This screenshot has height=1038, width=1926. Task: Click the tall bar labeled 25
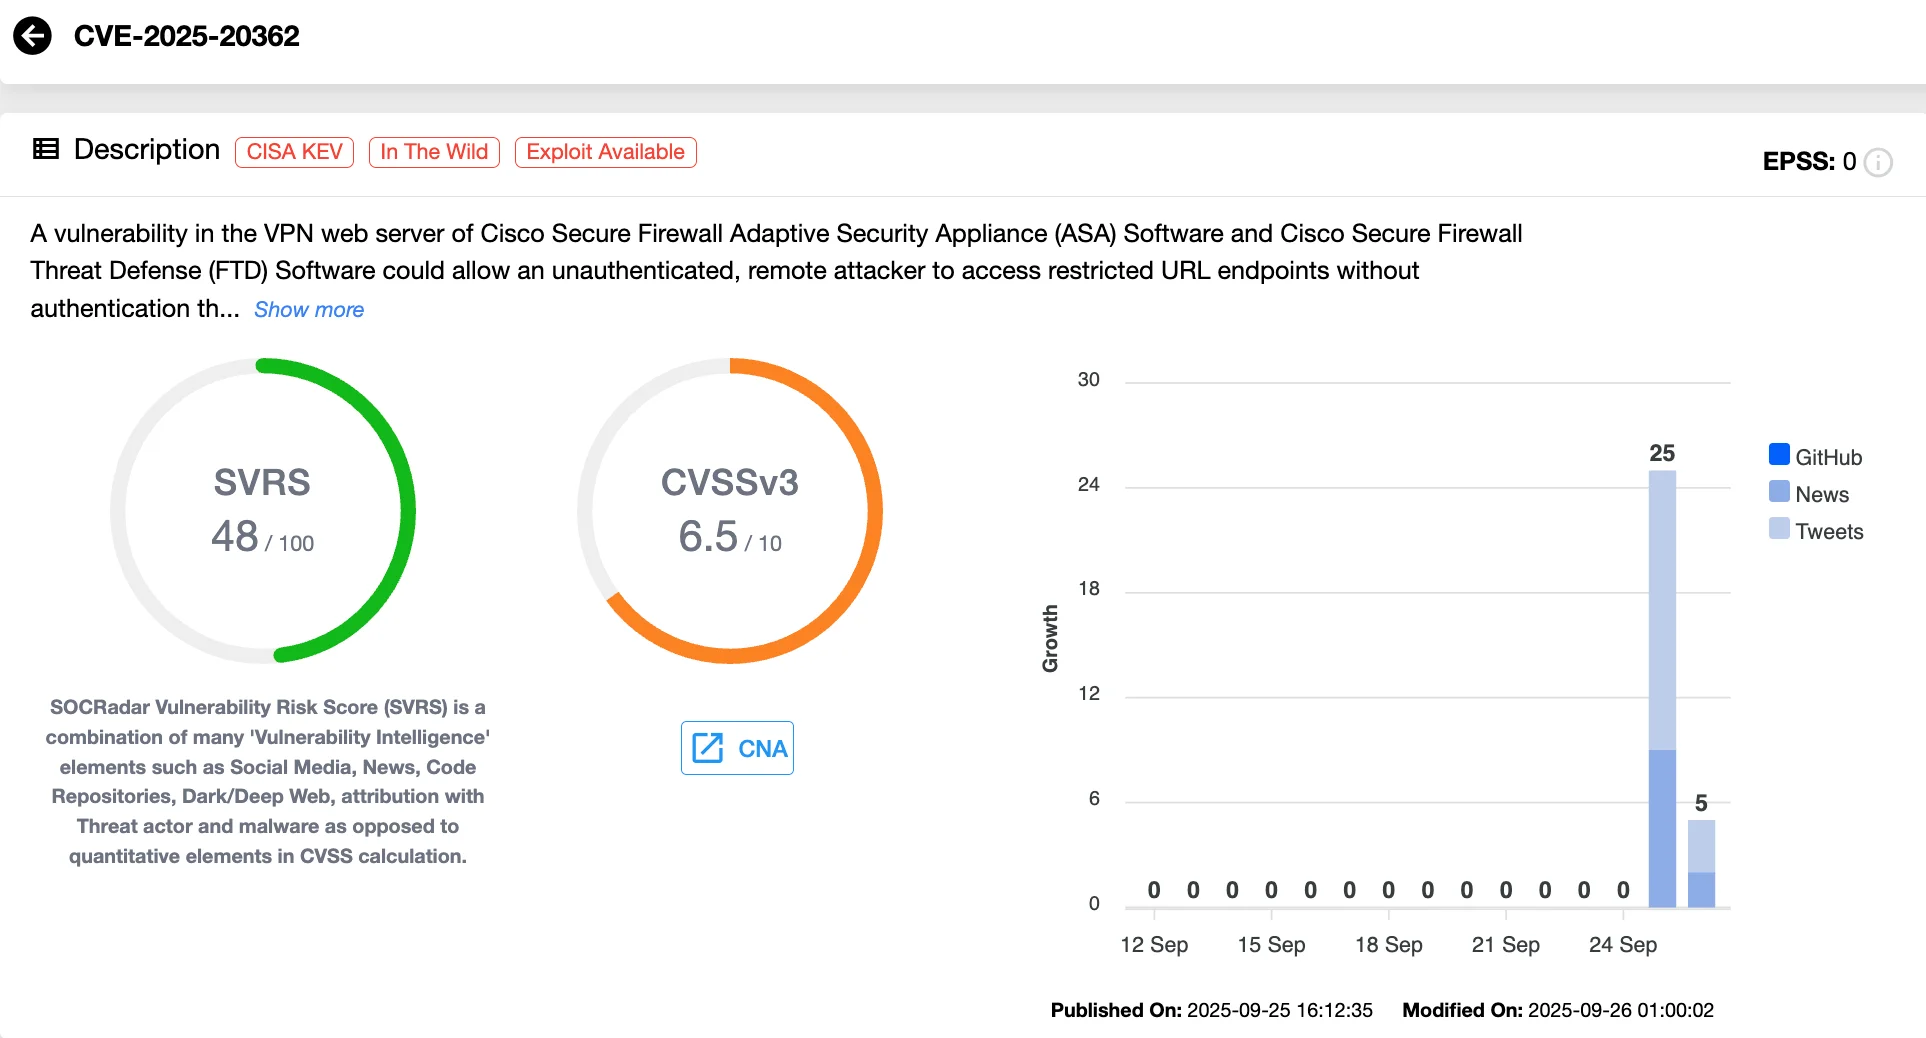1662,690
